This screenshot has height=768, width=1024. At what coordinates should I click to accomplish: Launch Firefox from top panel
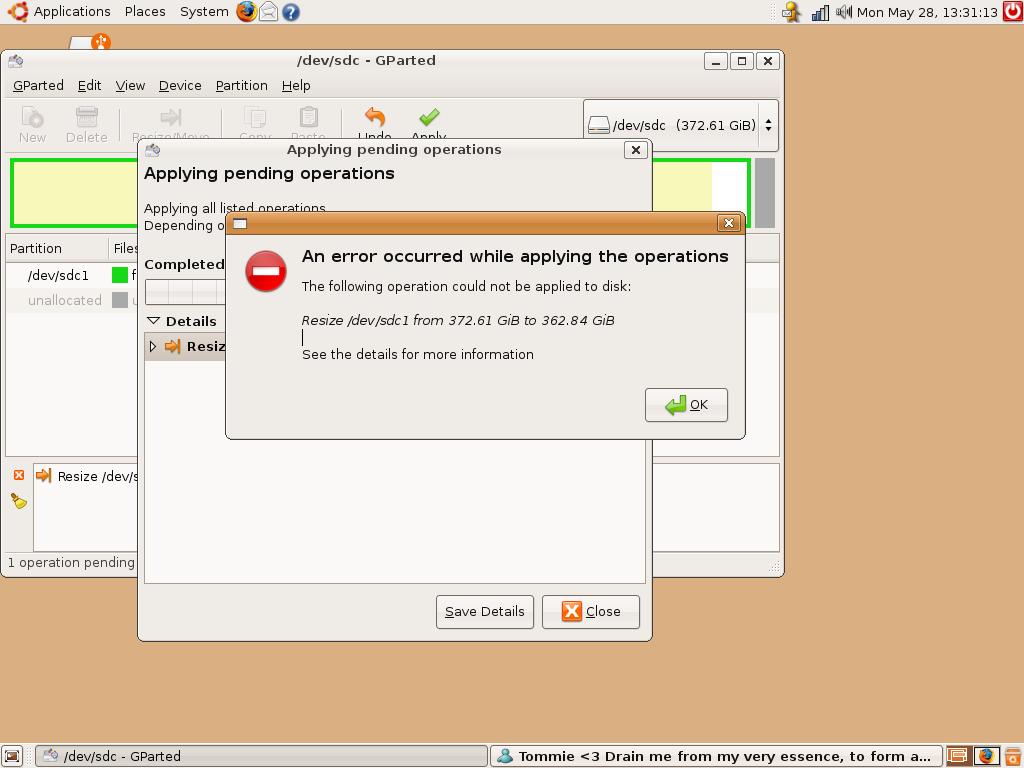[246, 12]
